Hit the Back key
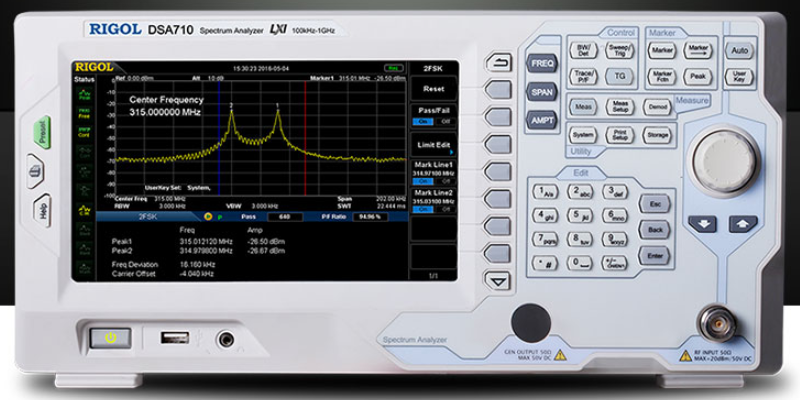This screenshot has width=800, height=400. (655, 230)
